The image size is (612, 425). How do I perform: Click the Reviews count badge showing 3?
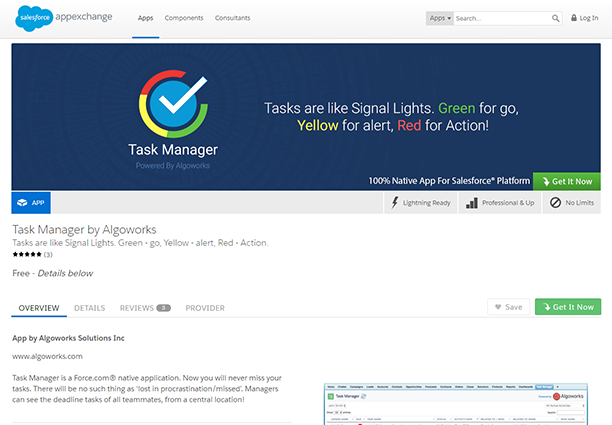[x=164, y=308]
